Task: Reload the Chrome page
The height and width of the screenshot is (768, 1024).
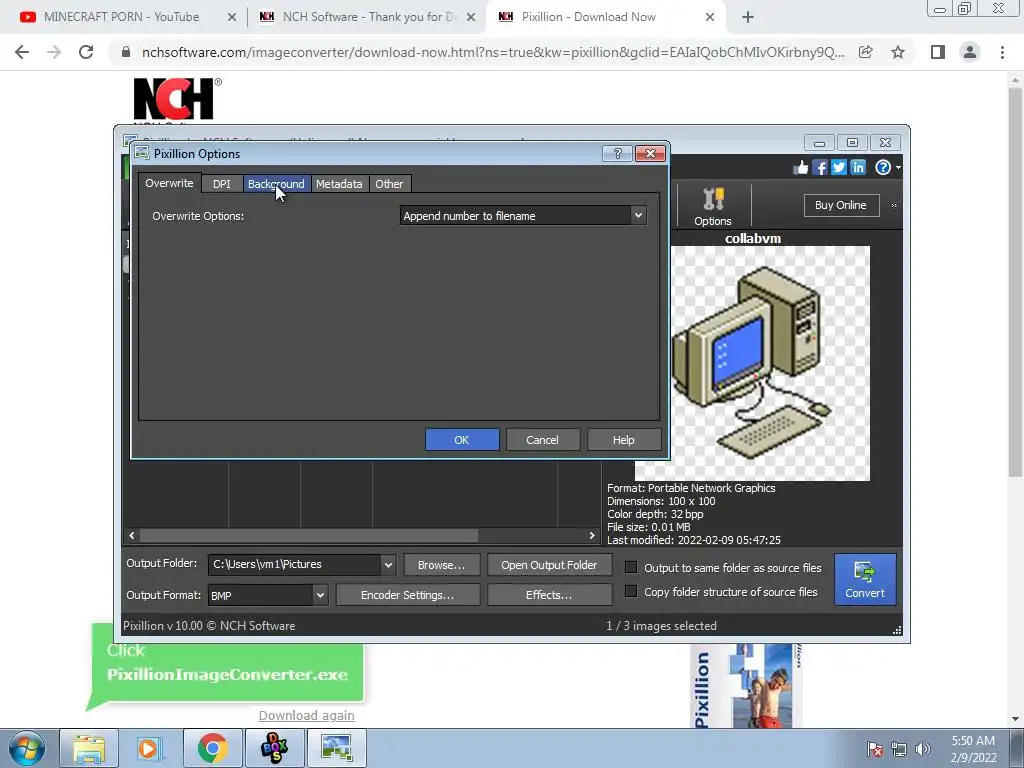Action: pyautogui.click(x=86, y=52)
